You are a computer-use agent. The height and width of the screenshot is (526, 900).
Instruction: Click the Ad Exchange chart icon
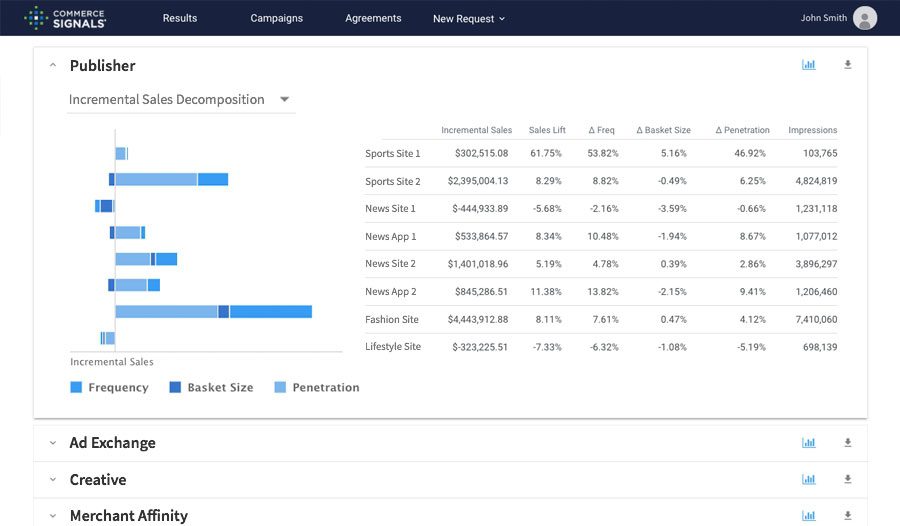click(x=808, y=443)
